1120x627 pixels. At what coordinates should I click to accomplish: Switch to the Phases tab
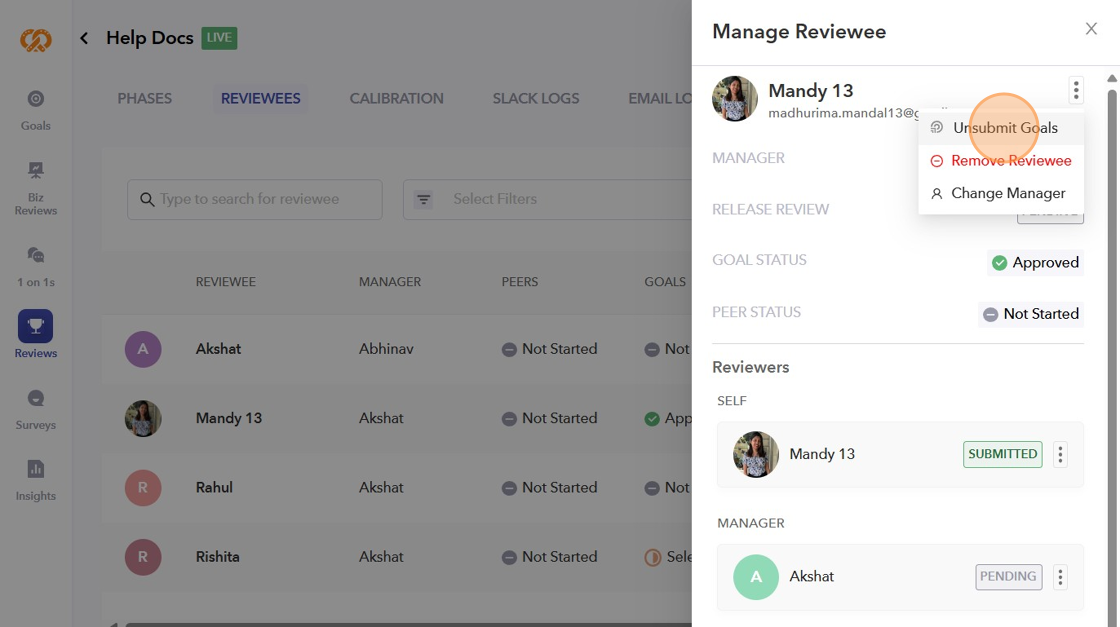[145, 98]
